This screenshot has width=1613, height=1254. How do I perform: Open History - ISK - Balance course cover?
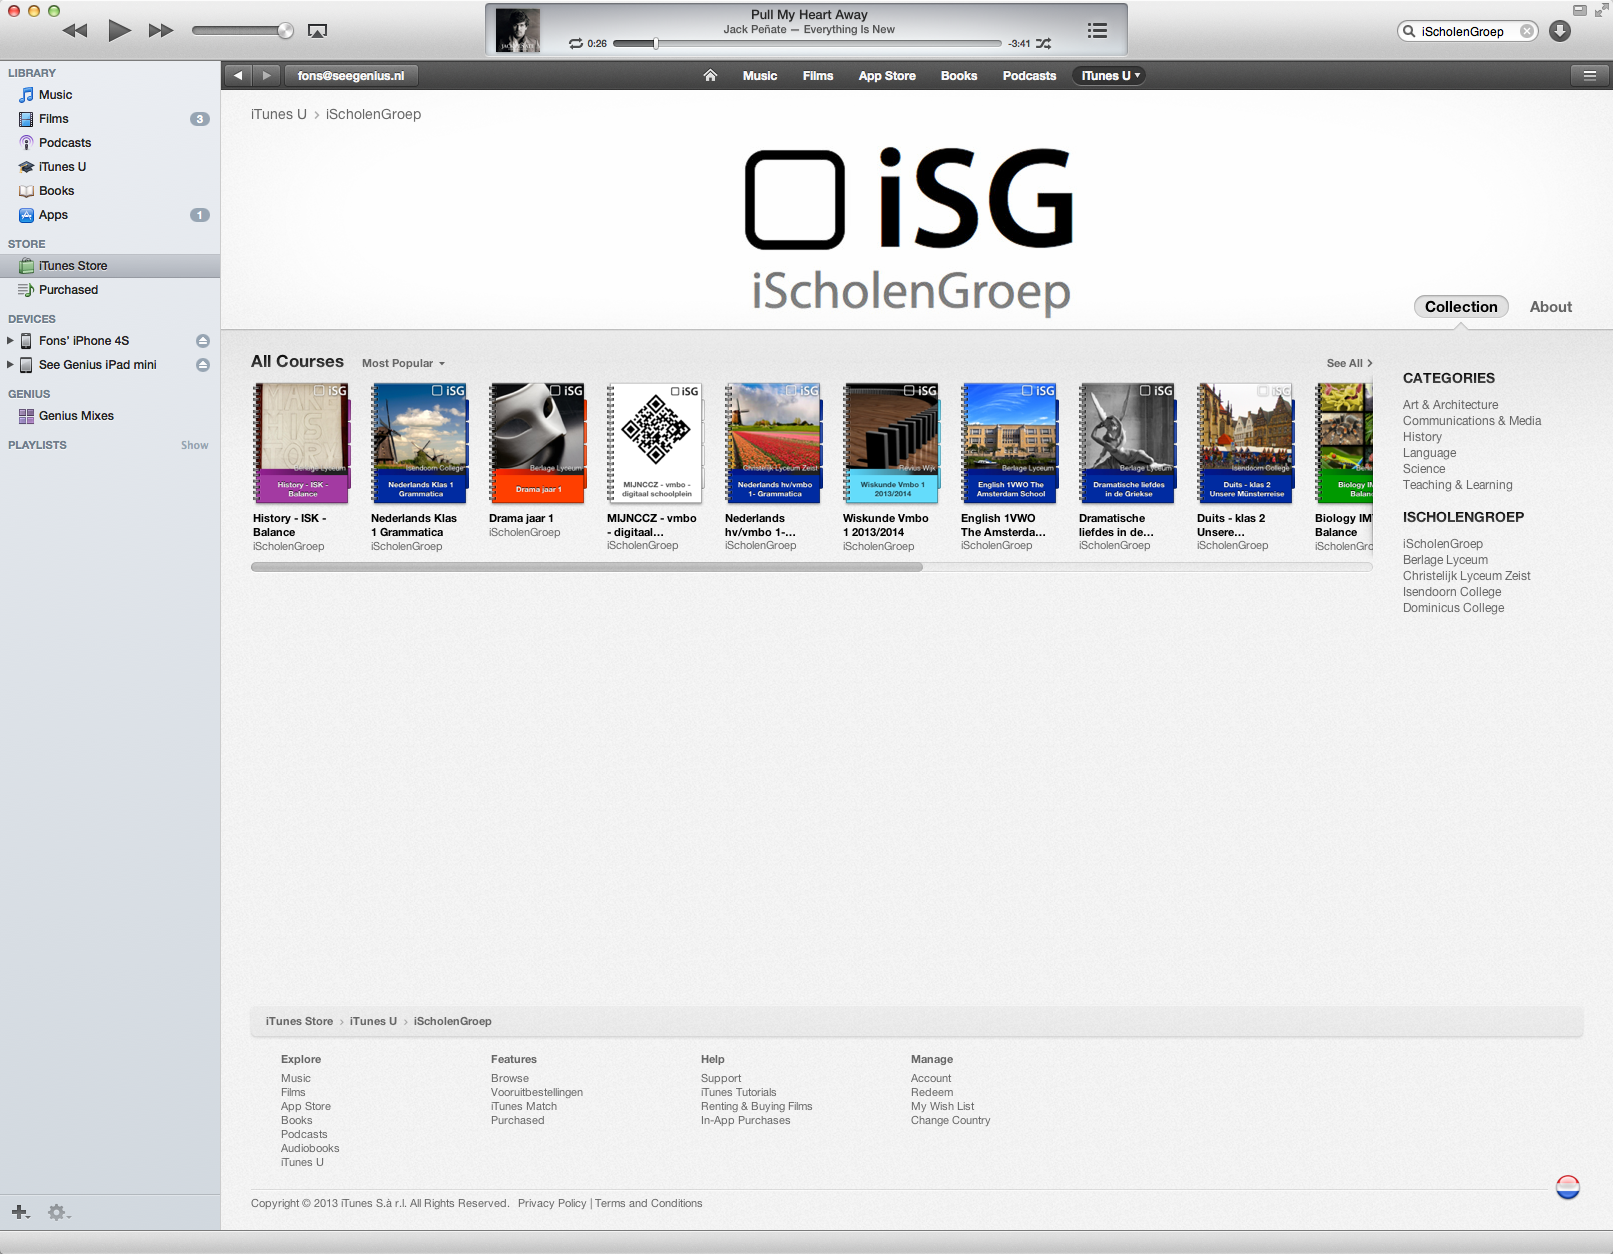tap(301, 443)
